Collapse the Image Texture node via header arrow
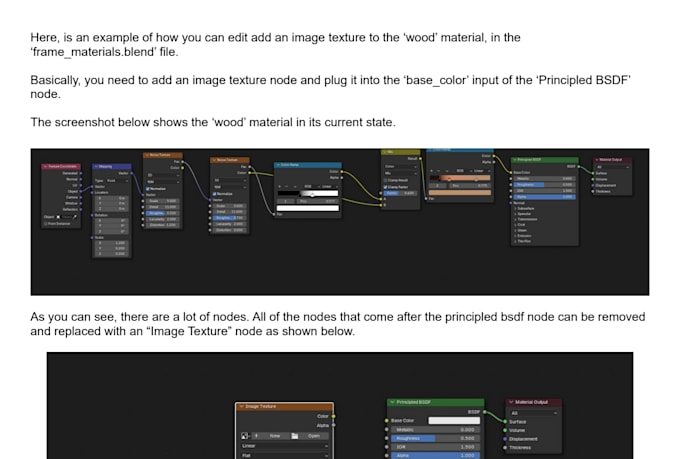This screenshot has width=680, height=459. (x=242, y=407)
